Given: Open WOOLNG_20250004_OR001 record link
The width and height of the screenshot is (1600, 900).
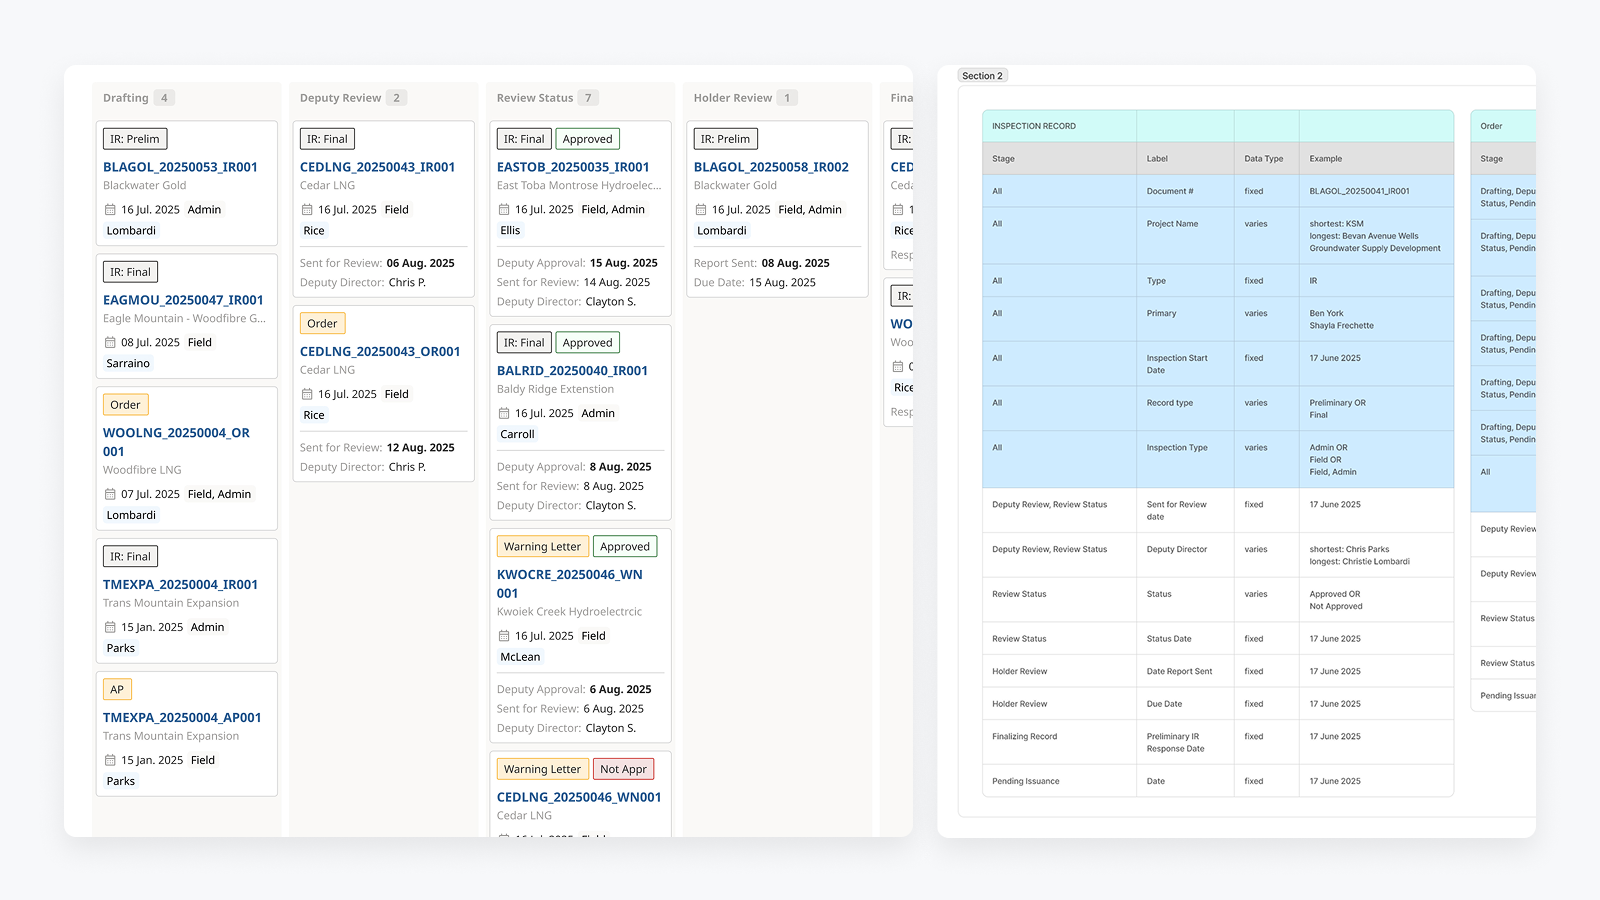Looking at the screenshot, I should coord(176,442).
